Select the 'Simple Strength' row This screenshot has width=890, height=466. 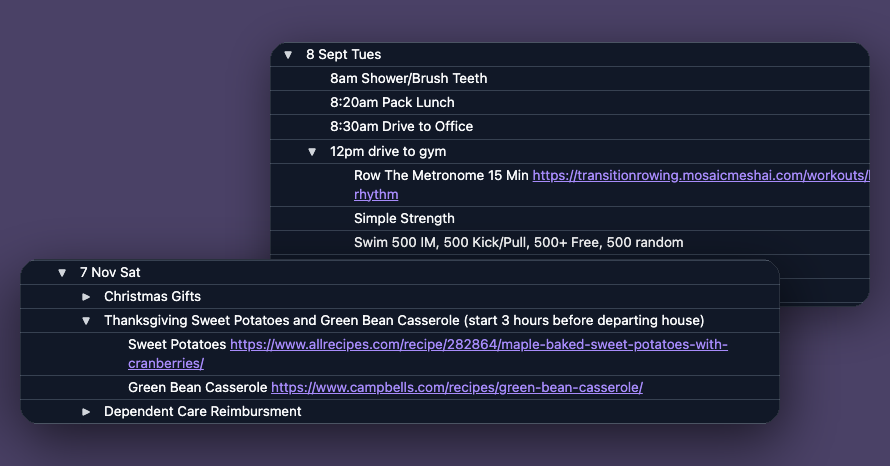coord(570,219)
